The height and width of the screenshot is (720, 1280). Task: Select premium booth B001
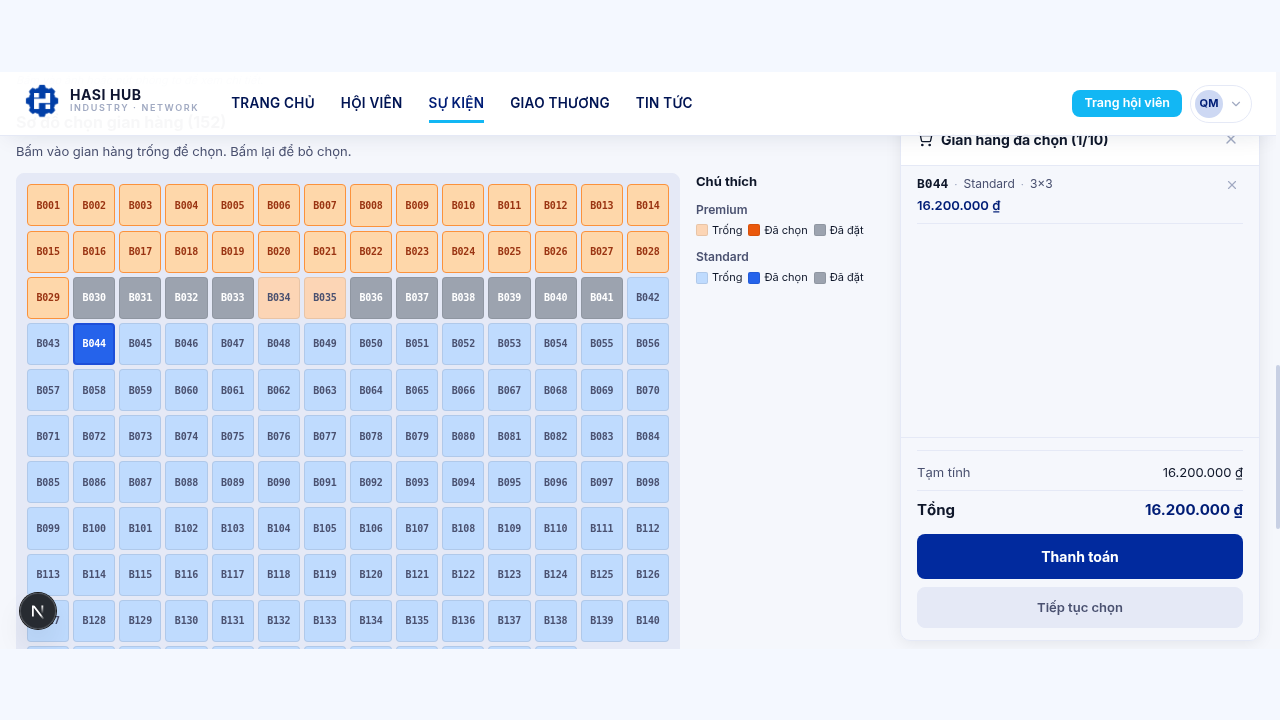[48, 206]
